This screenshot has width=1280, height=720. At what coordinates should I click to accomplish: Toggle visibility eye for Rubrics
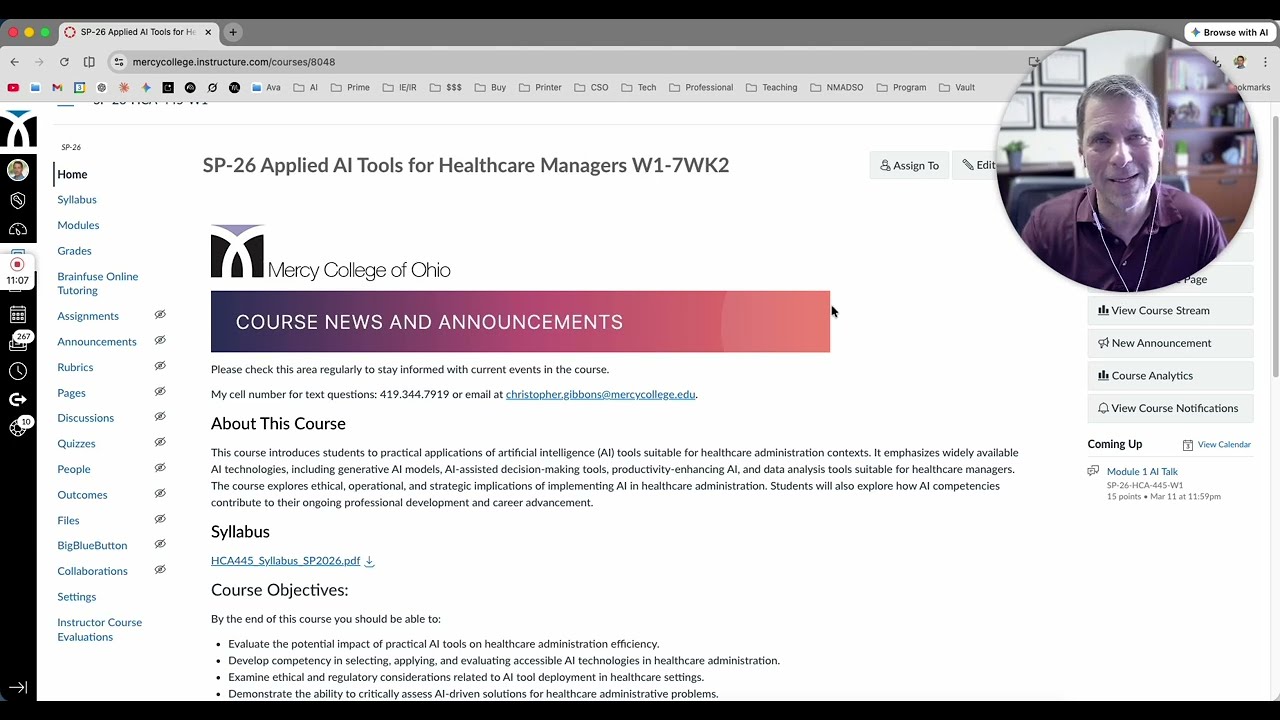click(160, 366)
